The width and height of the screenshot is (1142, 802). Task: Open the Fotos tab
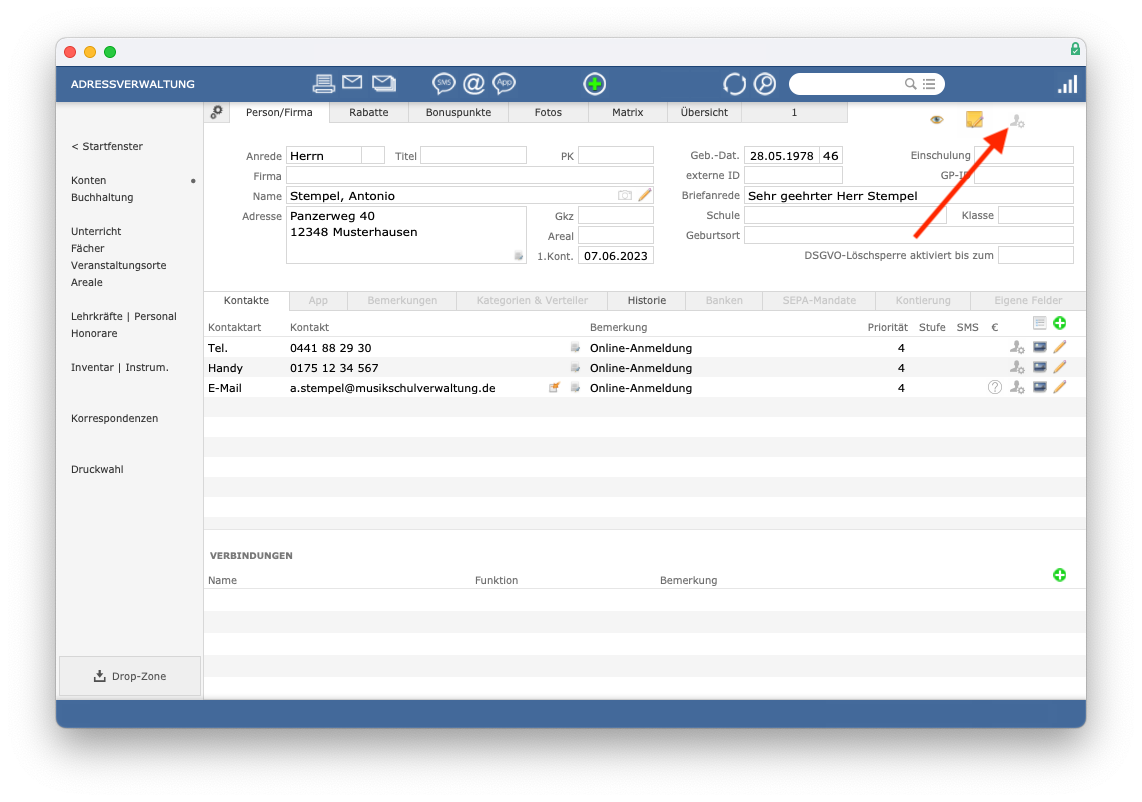coord(548,112)
